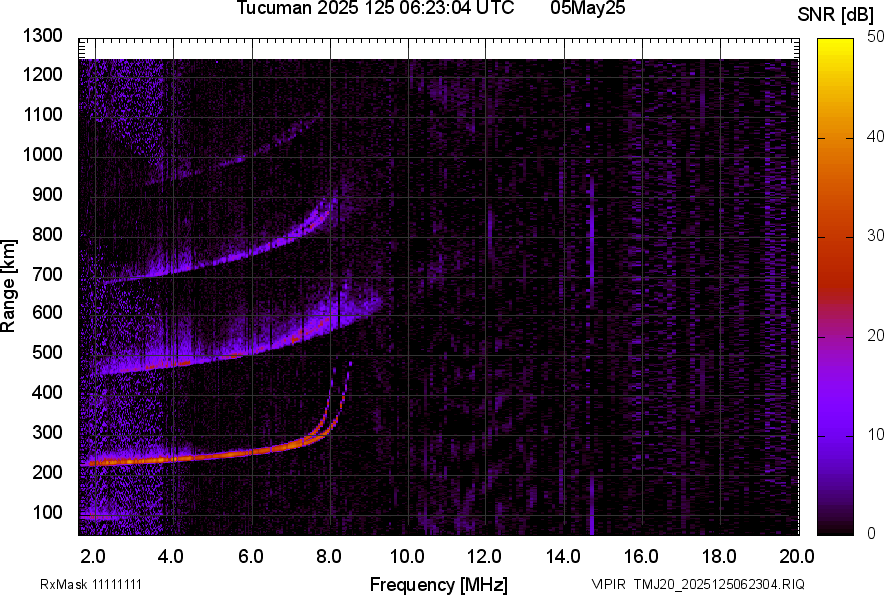Click the colorbar tick value '20'
This screenshot has width=884, height=595.
tap(876, 335)
